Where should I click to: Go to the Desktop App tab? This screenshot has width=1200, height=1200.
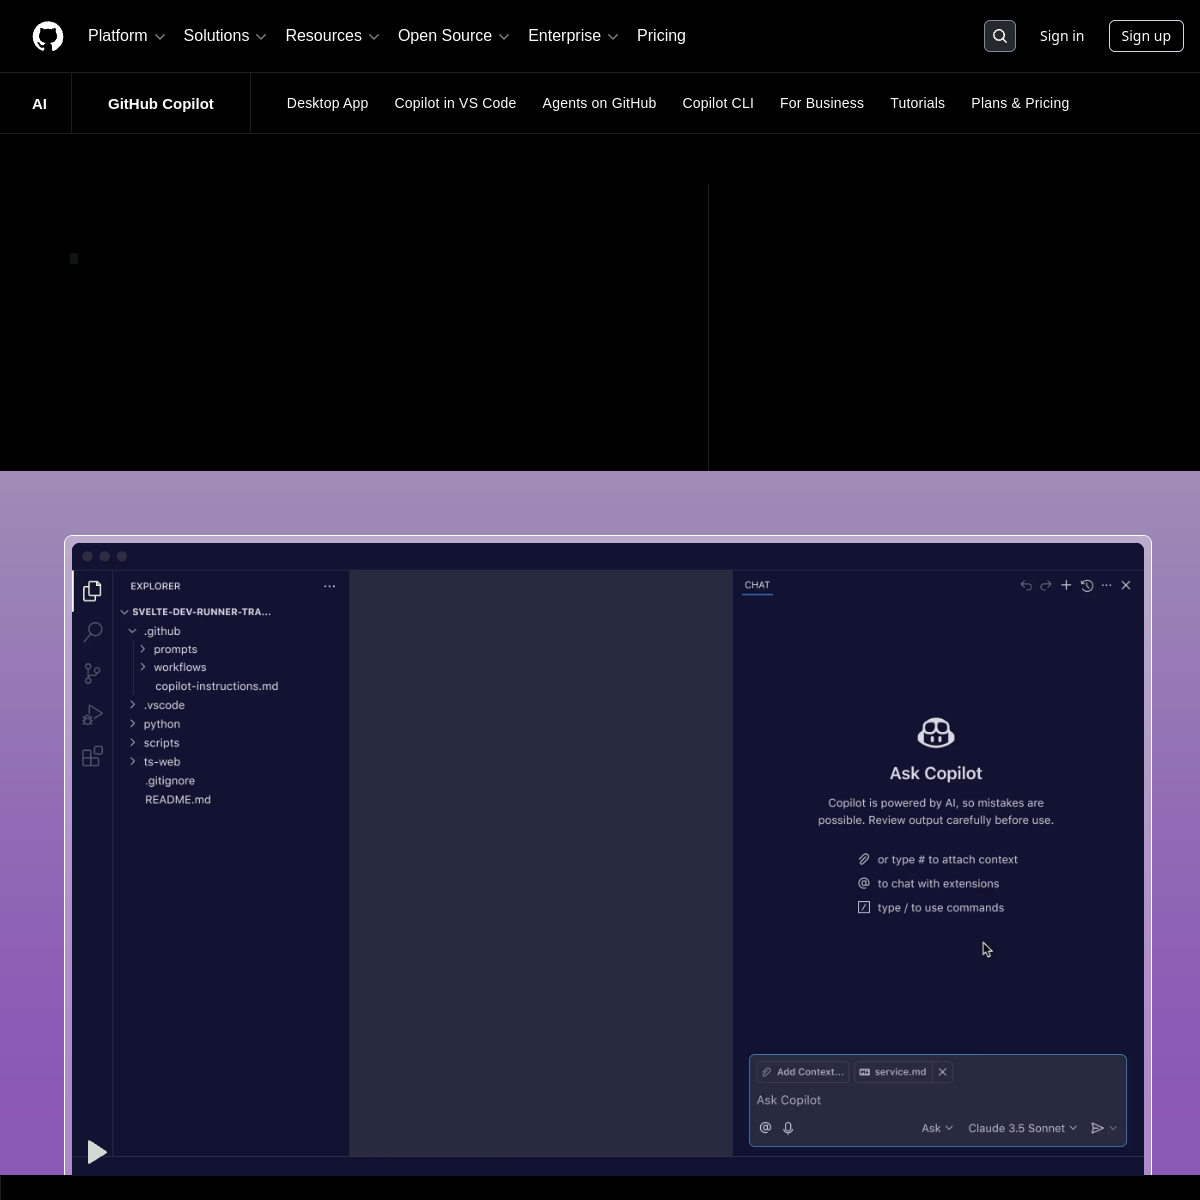point(327,103)
